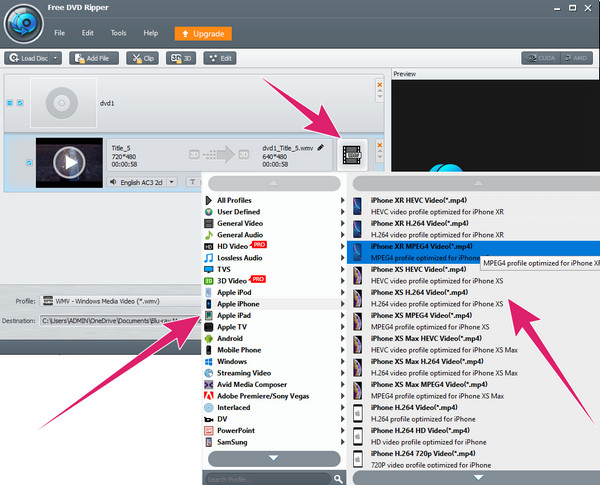Click the rename pencil icon beside dvd1_Title_5.wmv

[x=321, y=147]
